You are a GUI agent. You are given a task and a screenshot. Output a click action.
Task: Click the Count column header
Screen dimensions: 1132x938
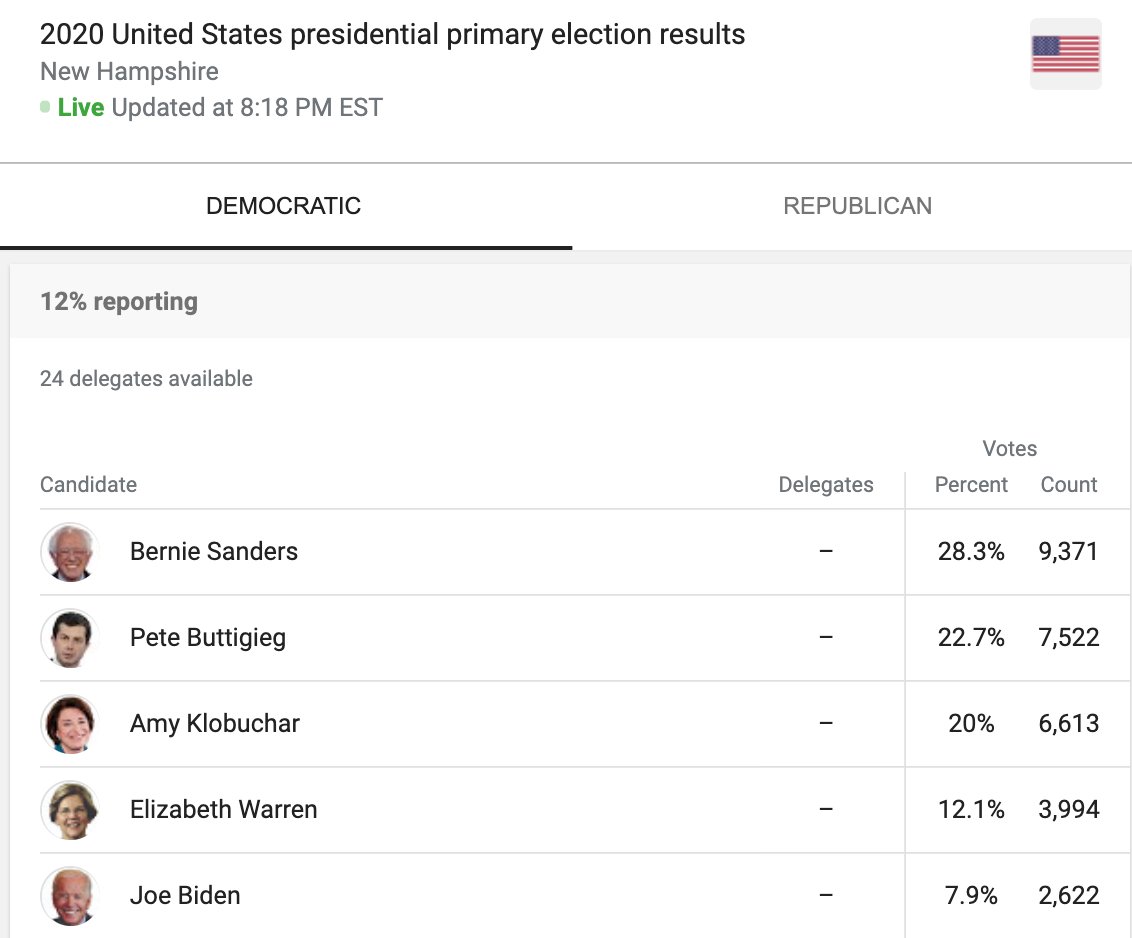1069,485
